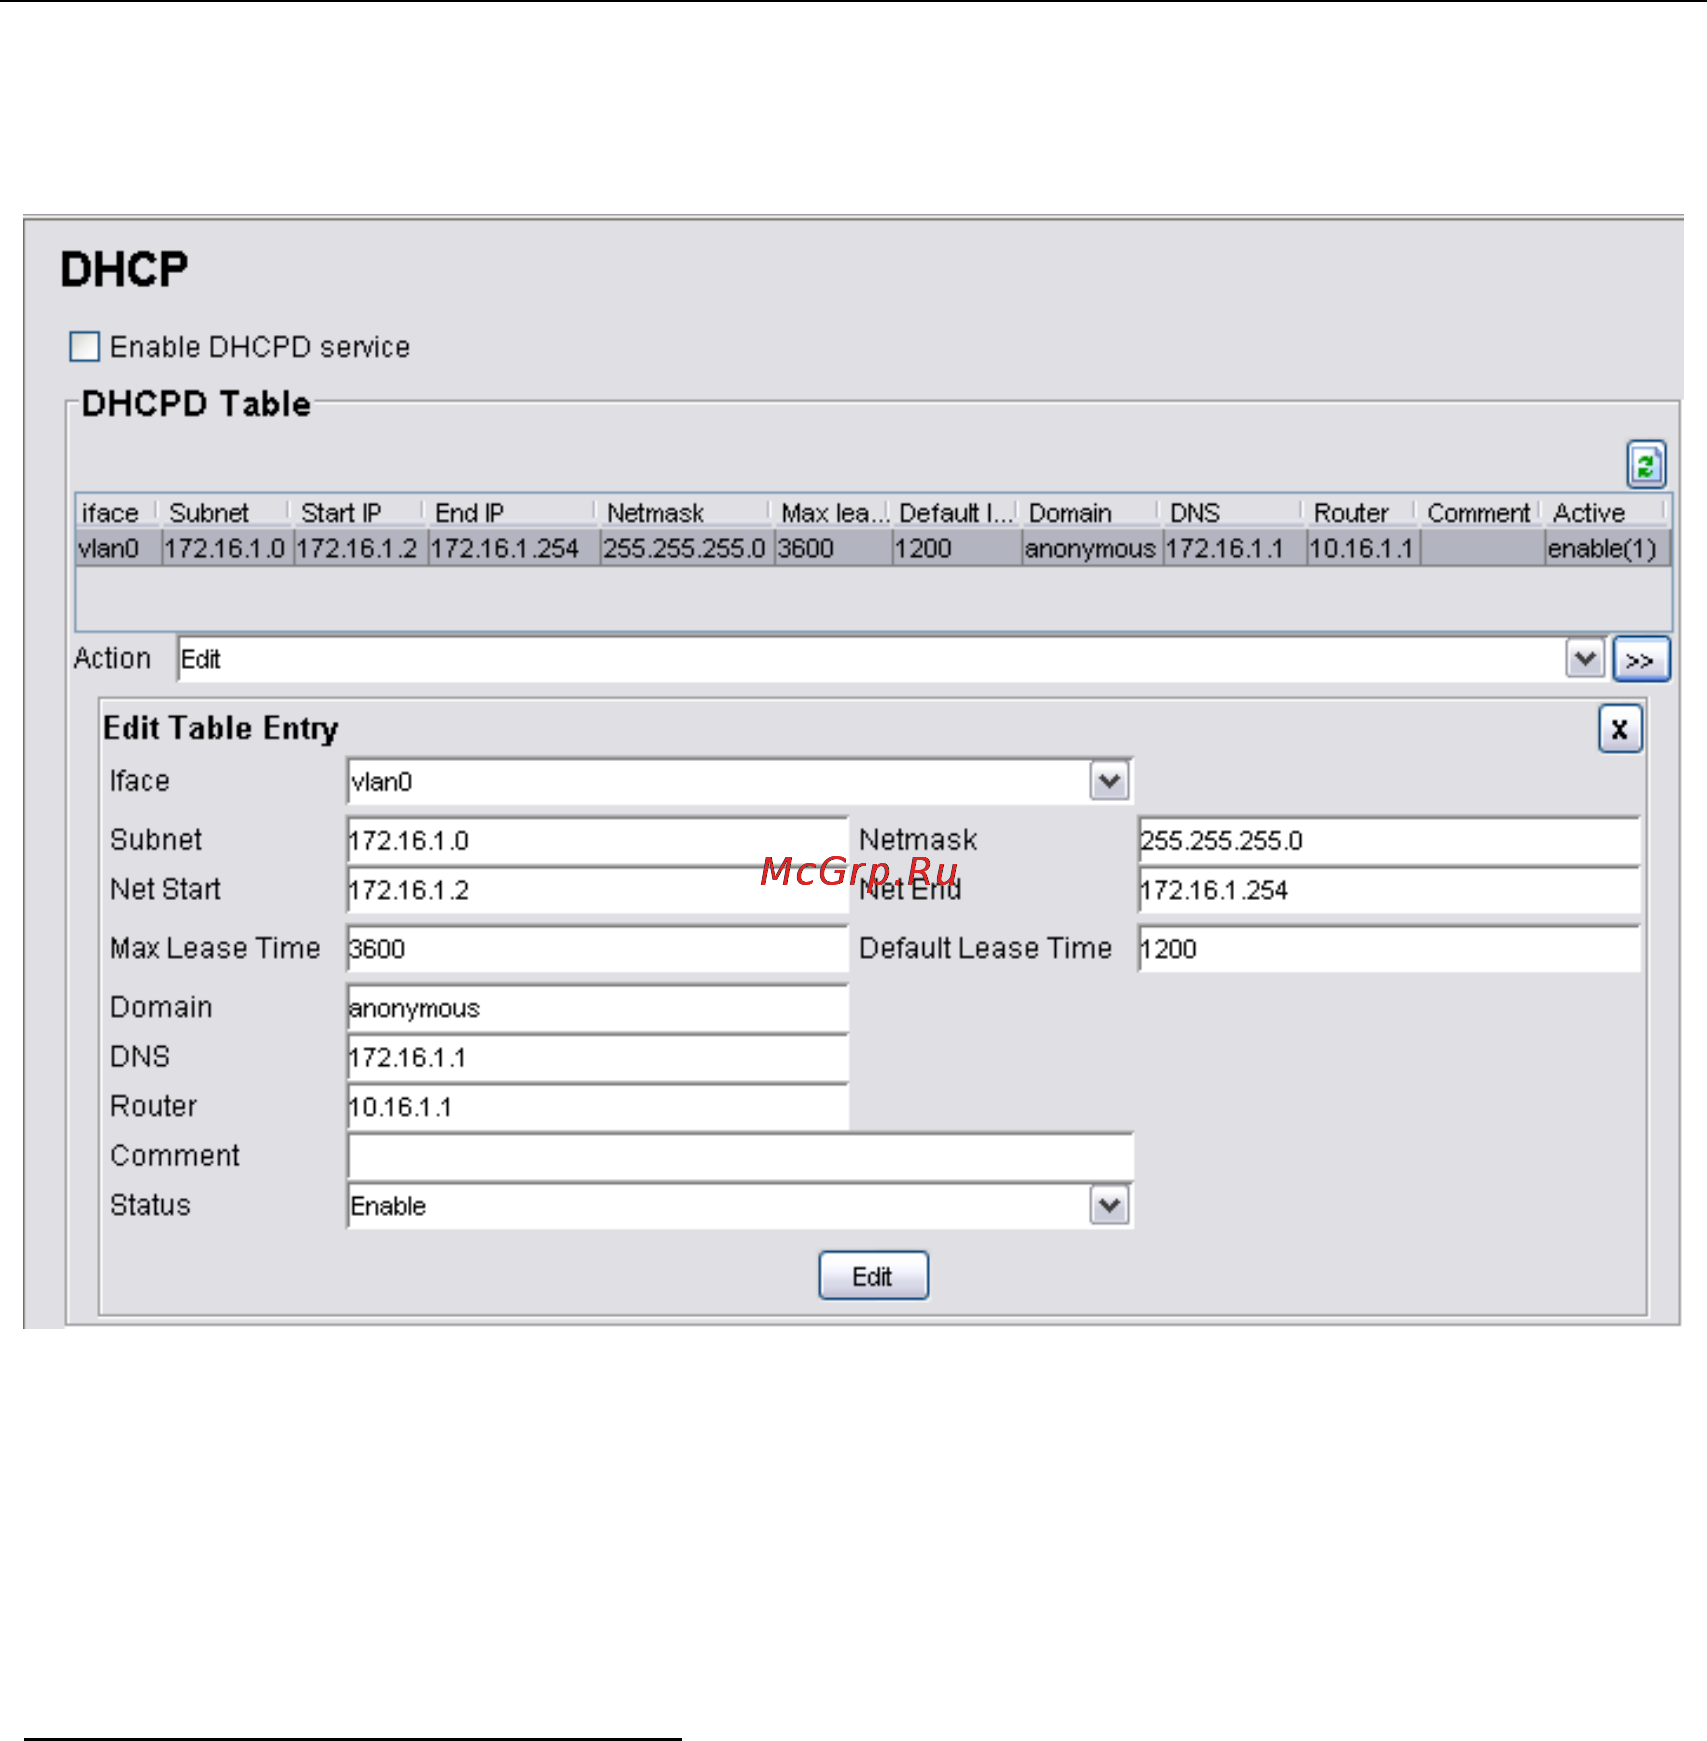Click the Domain column header
Image resolution: width=1707 pixels, height=1741 pixels.
(1091, 513)
